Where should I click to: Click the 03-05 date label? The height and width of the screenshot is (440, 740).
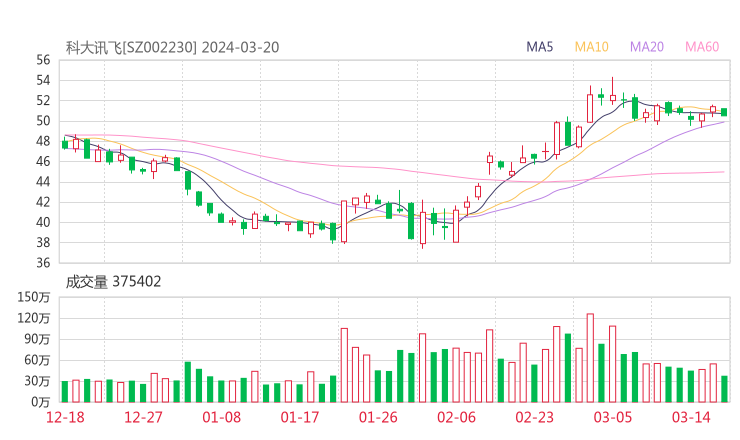pos(613,417)
